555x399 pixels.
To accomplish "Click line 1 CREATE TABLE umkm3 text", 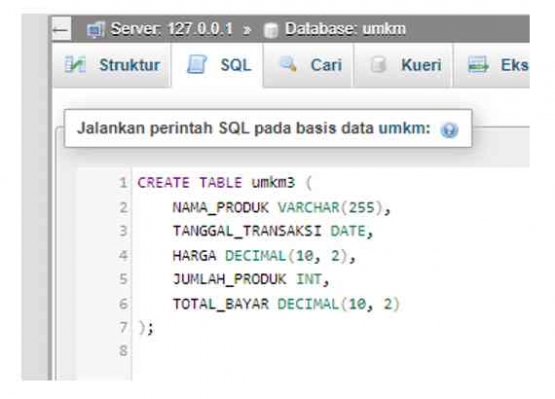I will (225, 183).
